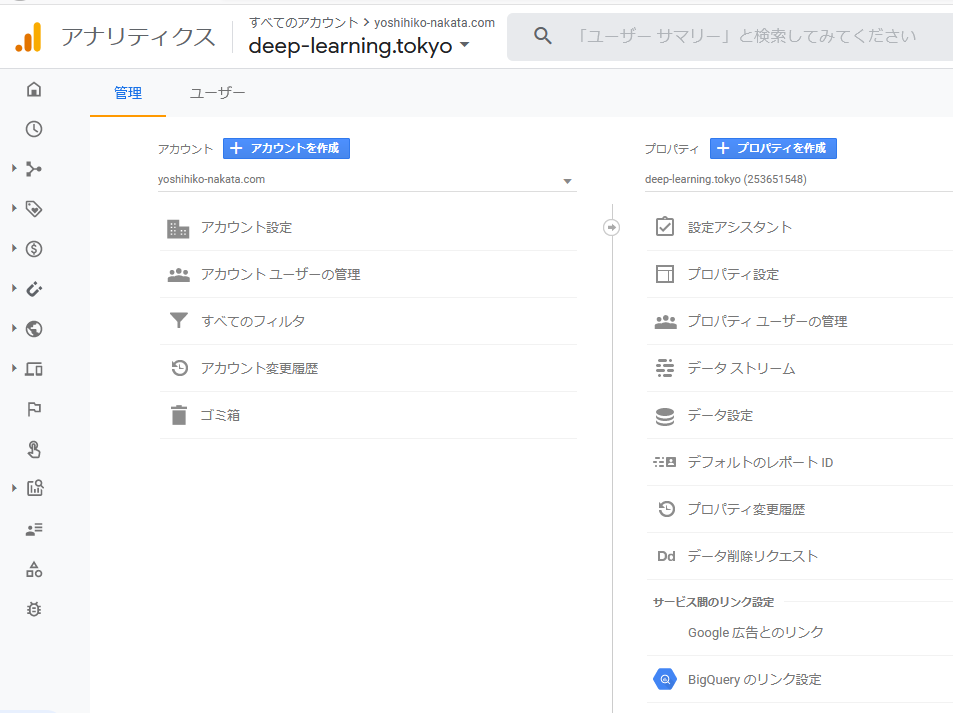Viewport: 953px width, 713px height.
Task: Click the circled arrow icon between columns
Action: coord(611,227)
